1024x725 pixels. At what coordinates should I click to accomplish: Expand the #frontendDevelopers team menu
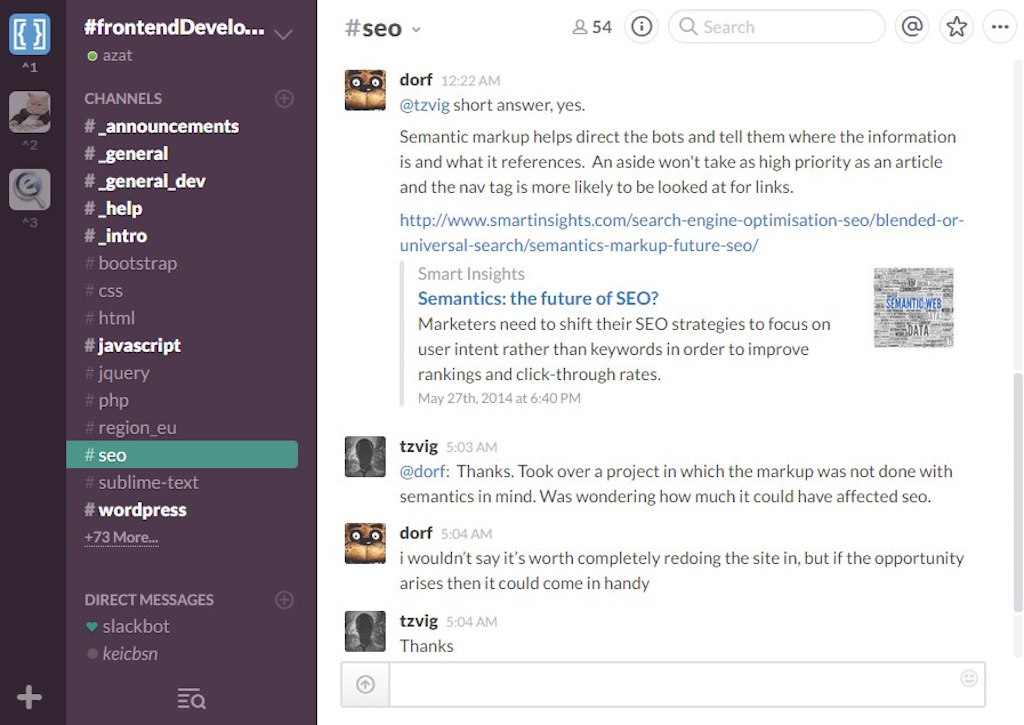(x=283, y=34)
